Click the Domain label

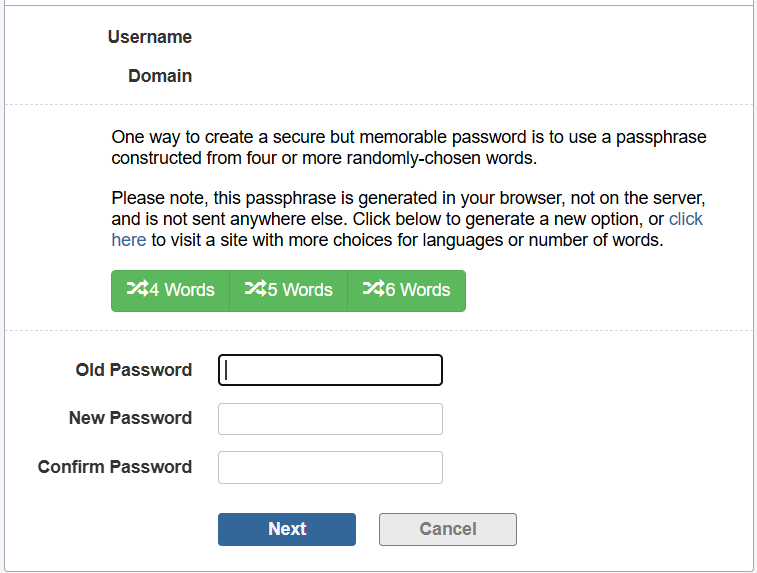click(x=160, y=76)
